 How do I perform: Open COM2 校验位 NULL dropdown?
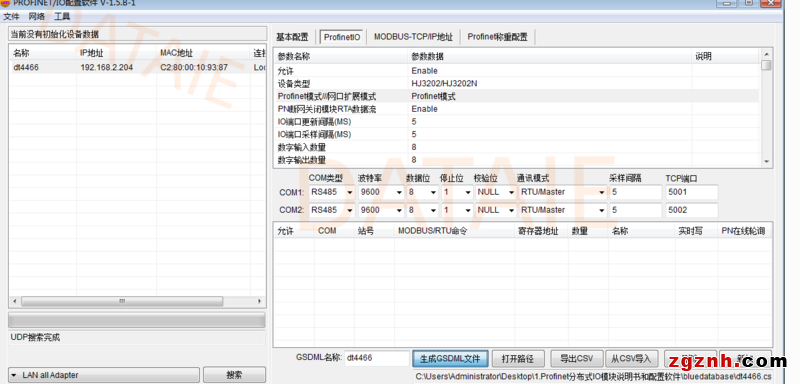[x=496, y=210]
